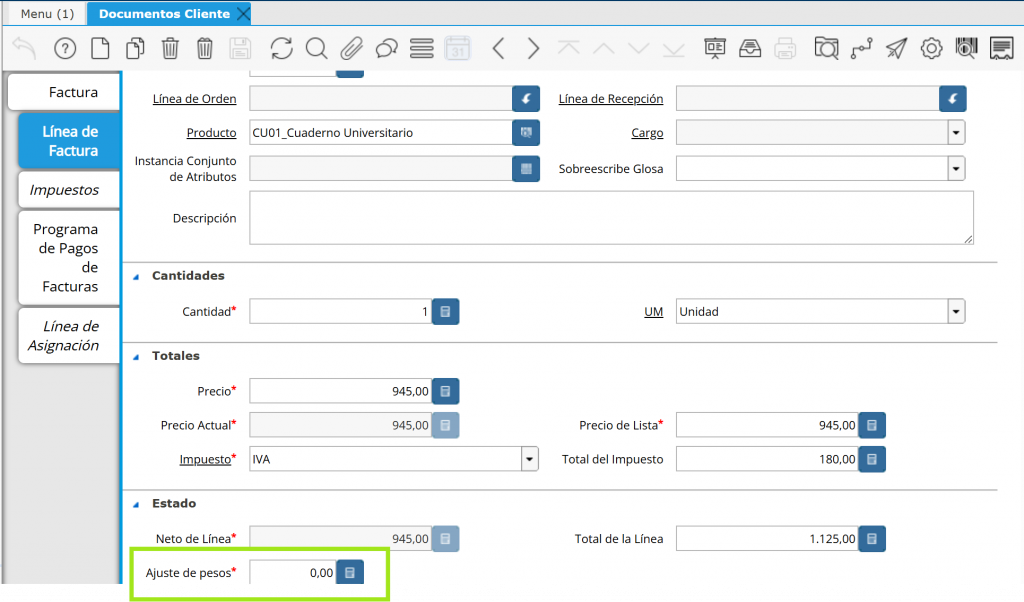This screenshot has height=602, width=1024.
Task: Click the Cargo label link
Action: [647, 133]
